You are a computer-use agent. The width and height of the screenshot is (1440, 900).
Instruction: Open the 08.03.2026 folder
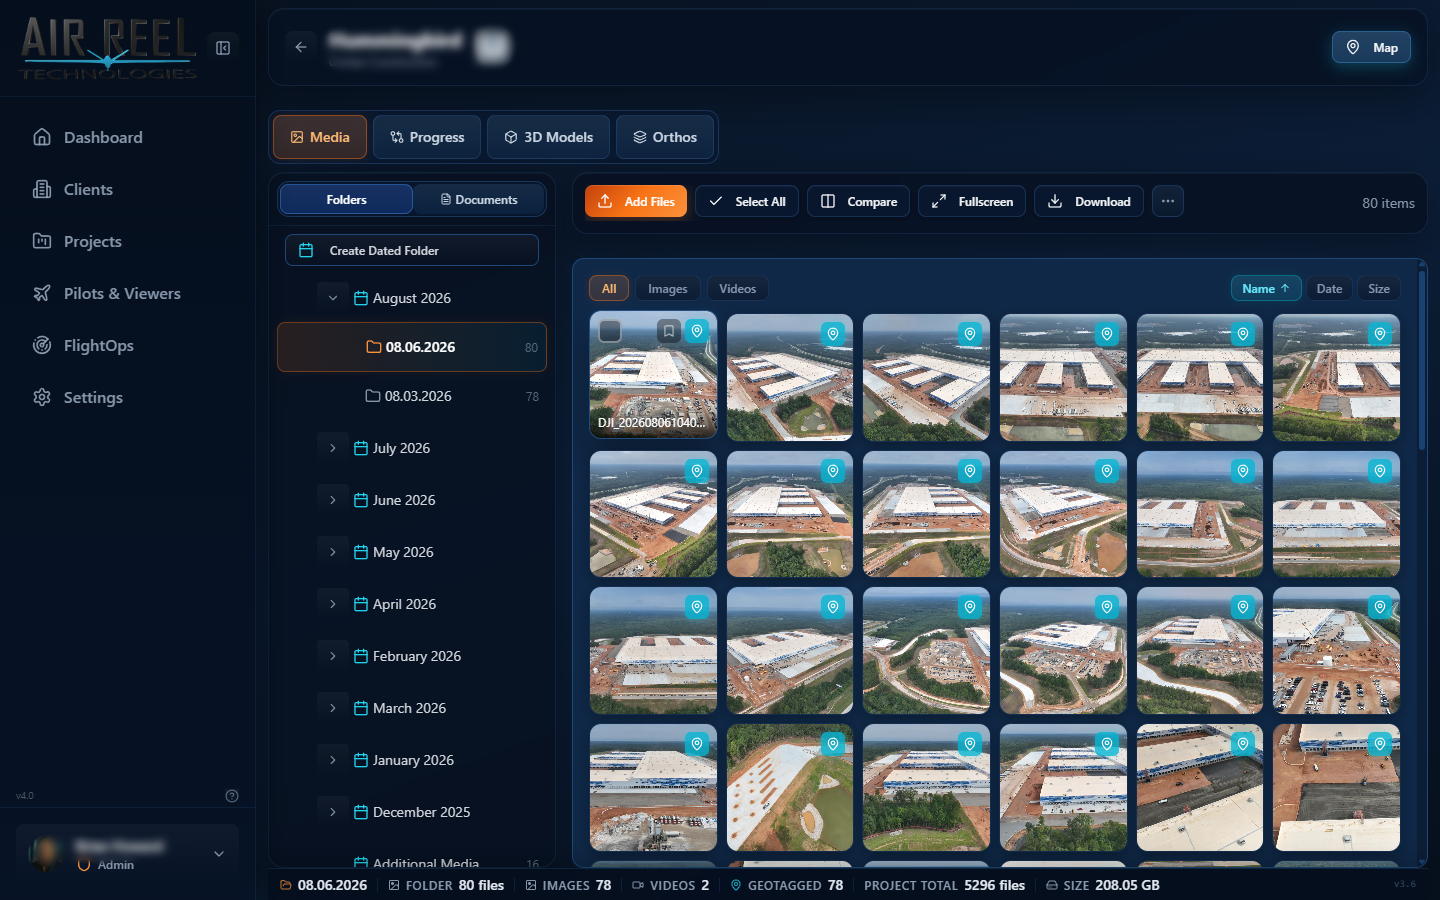point(412,396)
